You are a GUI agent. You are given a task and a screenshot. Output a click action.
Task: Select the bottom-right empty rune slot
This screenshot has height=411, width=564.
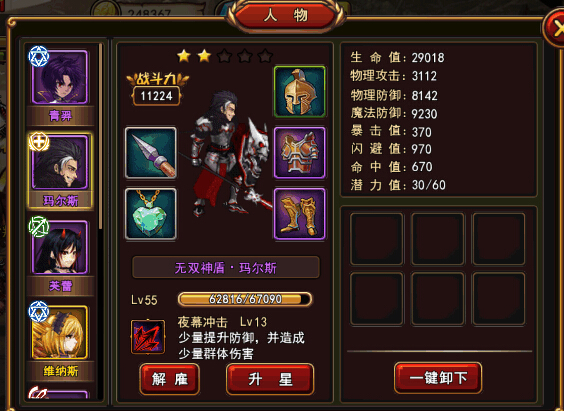tap(499, 299)
